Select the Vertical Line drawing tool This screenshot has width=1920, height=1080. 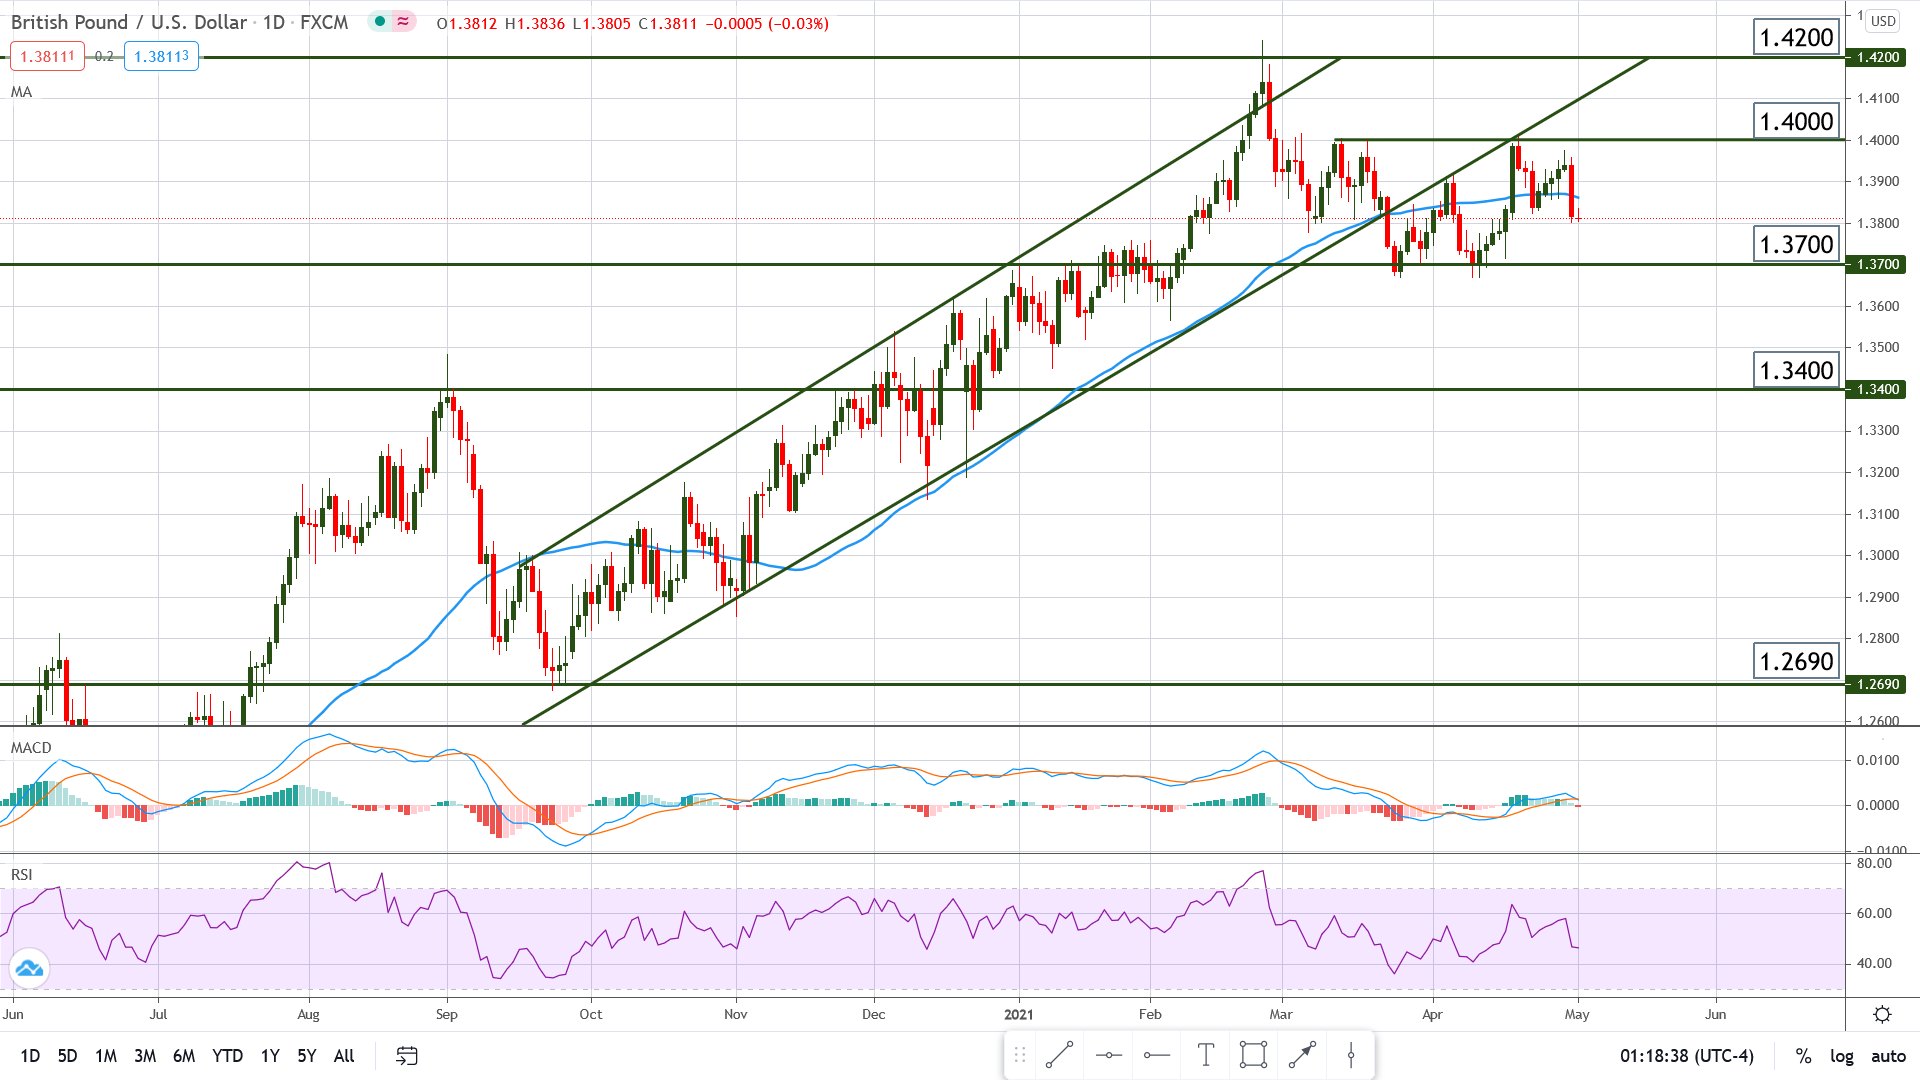pos(1351,1055)
